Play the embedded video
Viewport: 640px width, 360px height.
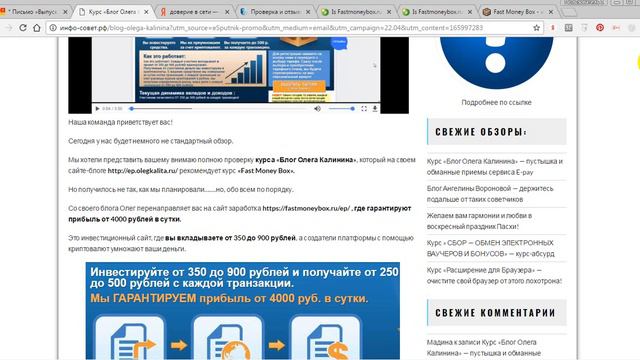pyautogui.click(x=97, y=109)
